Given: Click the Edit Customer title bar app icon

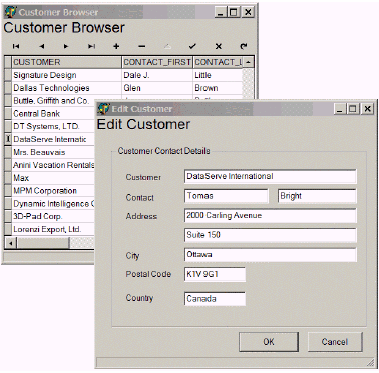Looking at the screenshot, I should coord(104,109).
